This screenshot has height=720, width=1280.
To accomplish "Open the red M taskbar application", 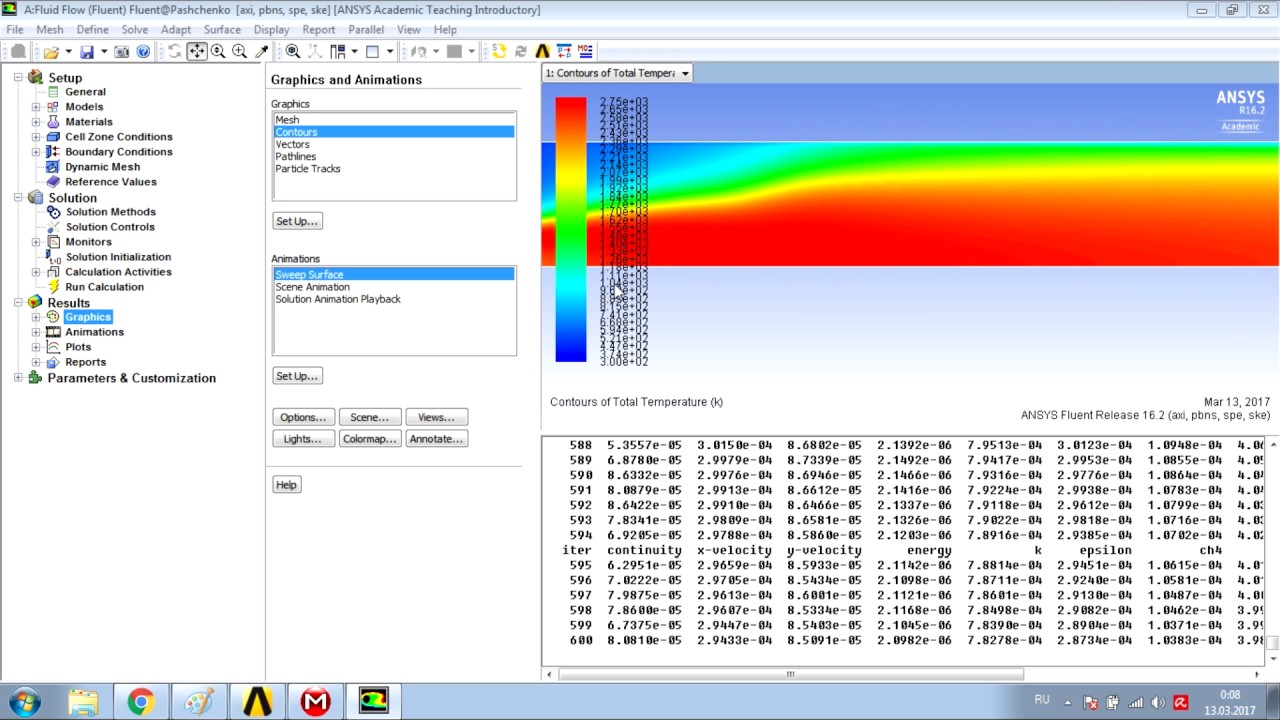I will click(315, 702).
